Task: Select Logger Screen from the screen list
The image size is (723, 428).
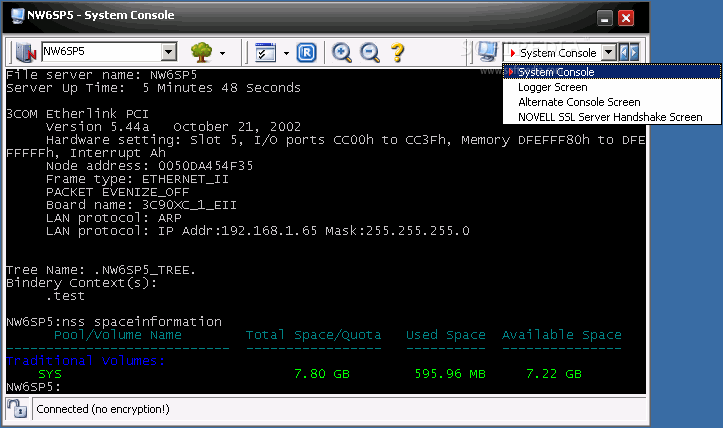Action: (x=612, y=87)
